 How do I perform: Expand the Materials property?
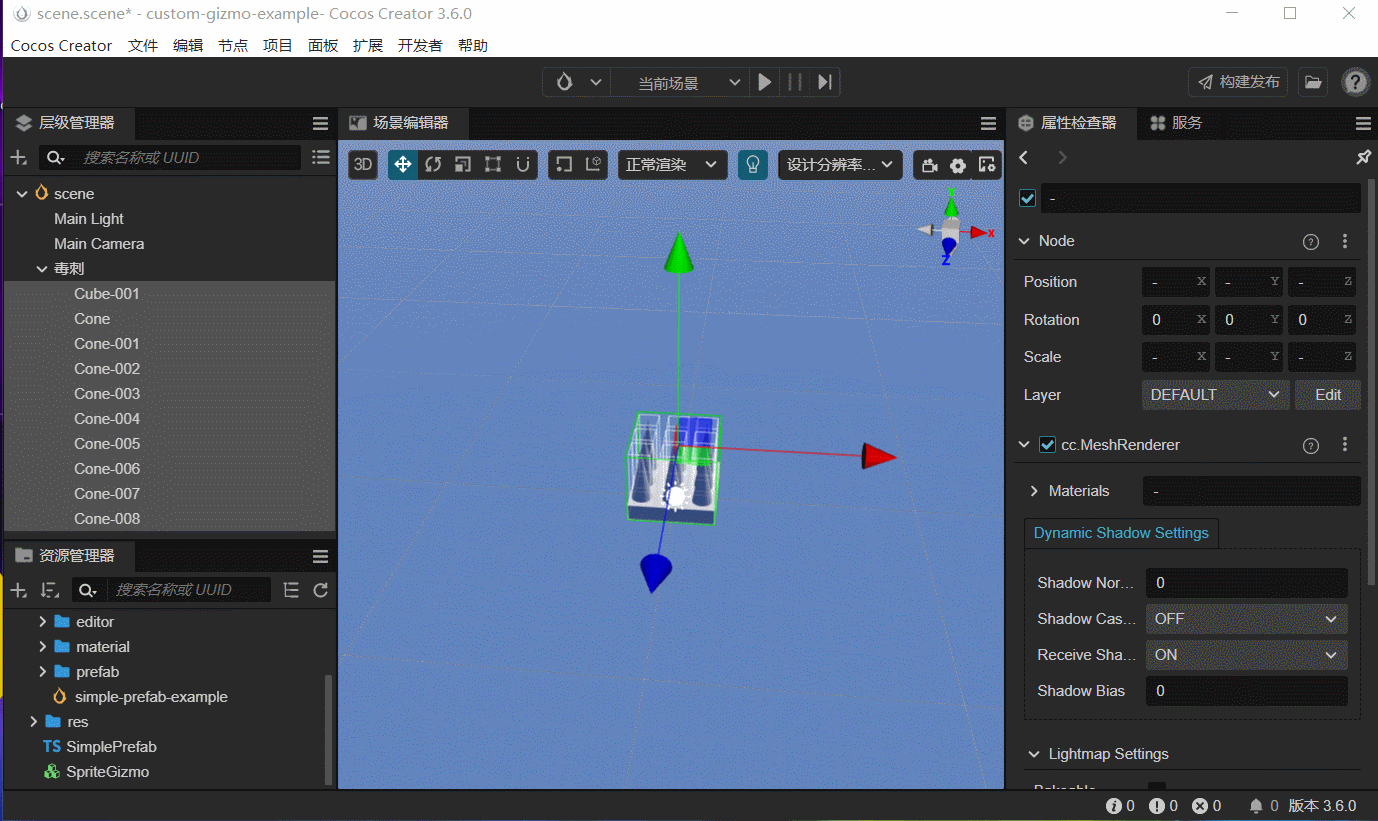[1034, 491]
